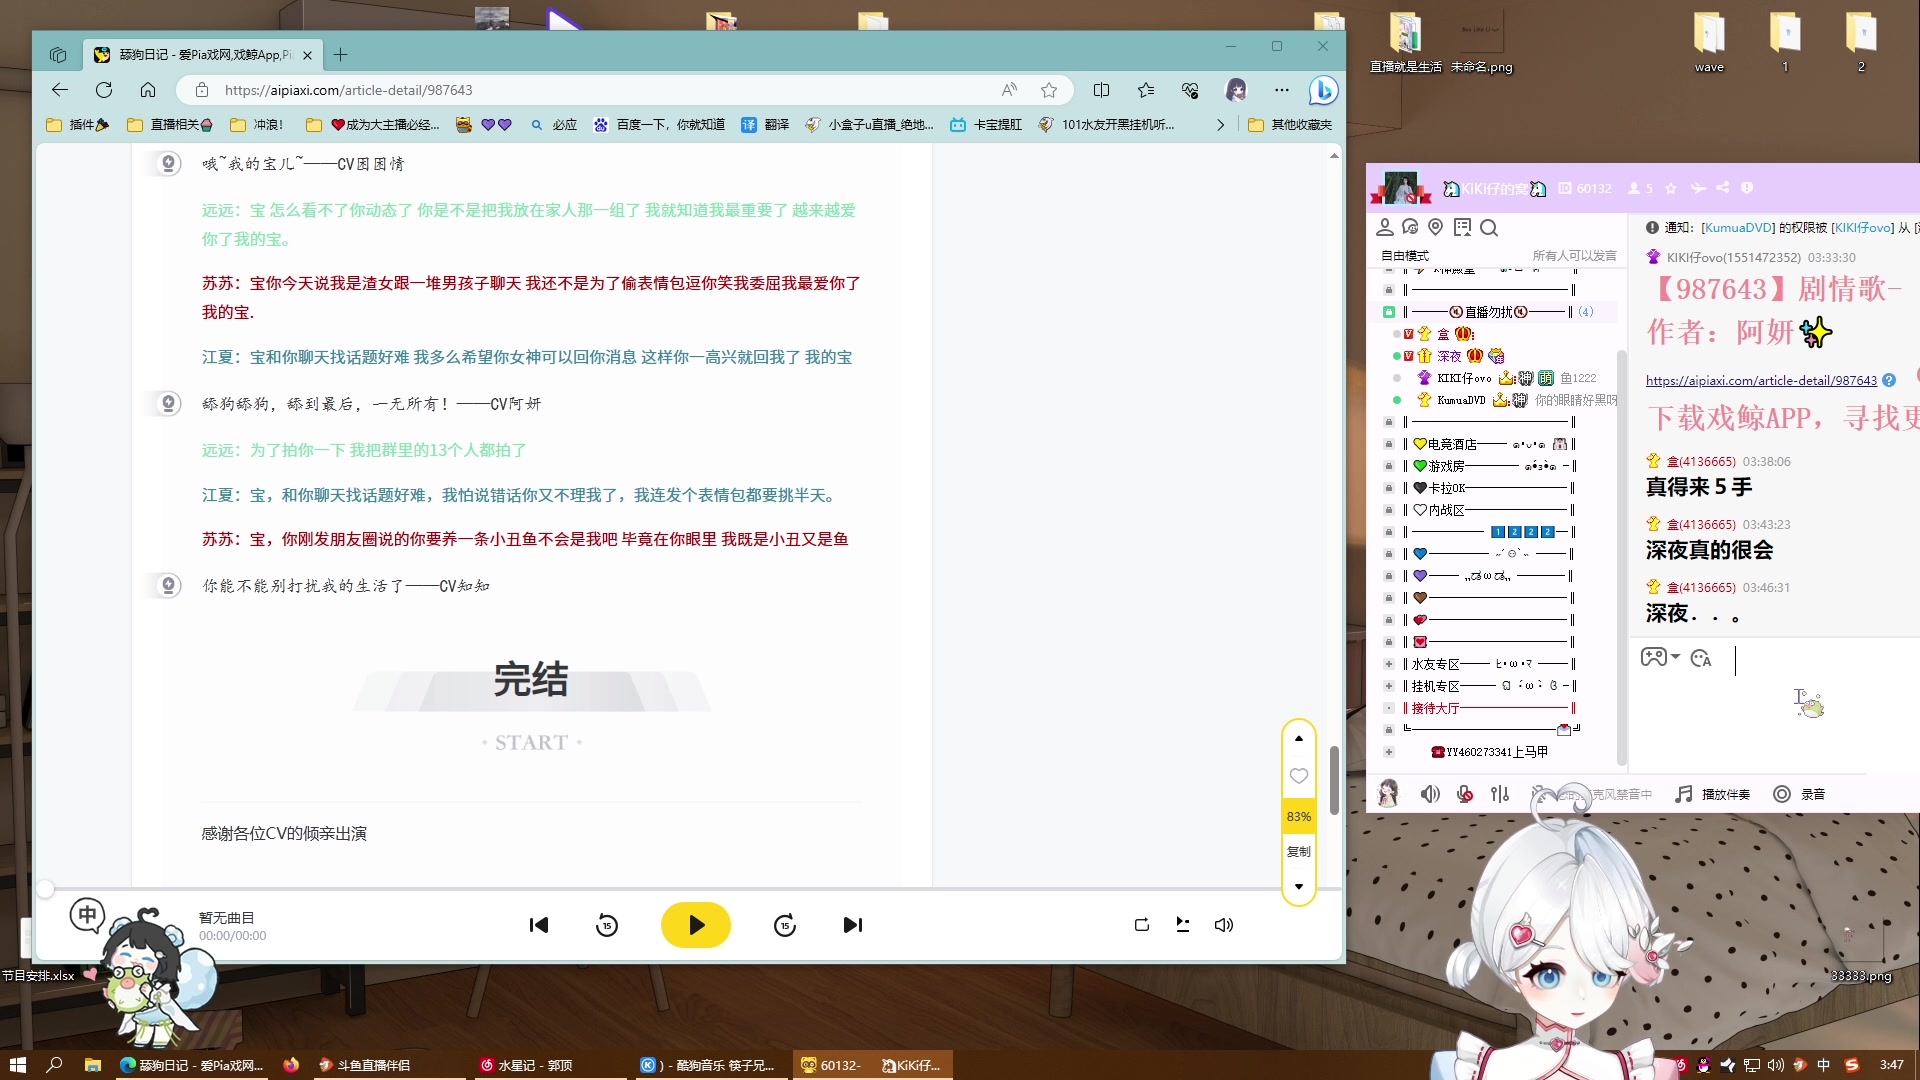This screenshot has width=1920, height=1080.
Task: Open the search tool in the channel panel
Action: (1490, 228)
